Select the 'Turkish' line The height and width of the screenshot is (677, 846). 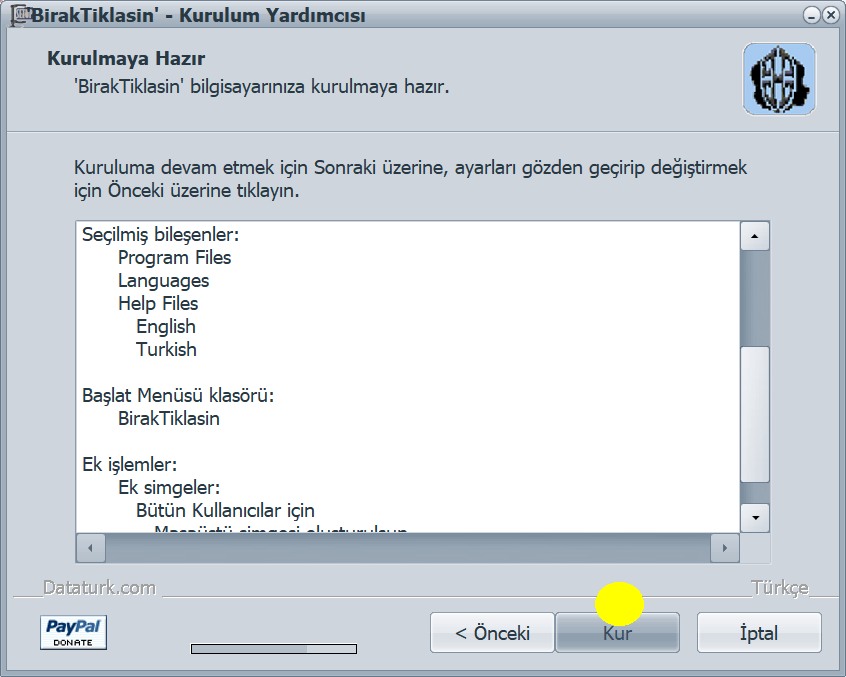click(x=166, y=350)
